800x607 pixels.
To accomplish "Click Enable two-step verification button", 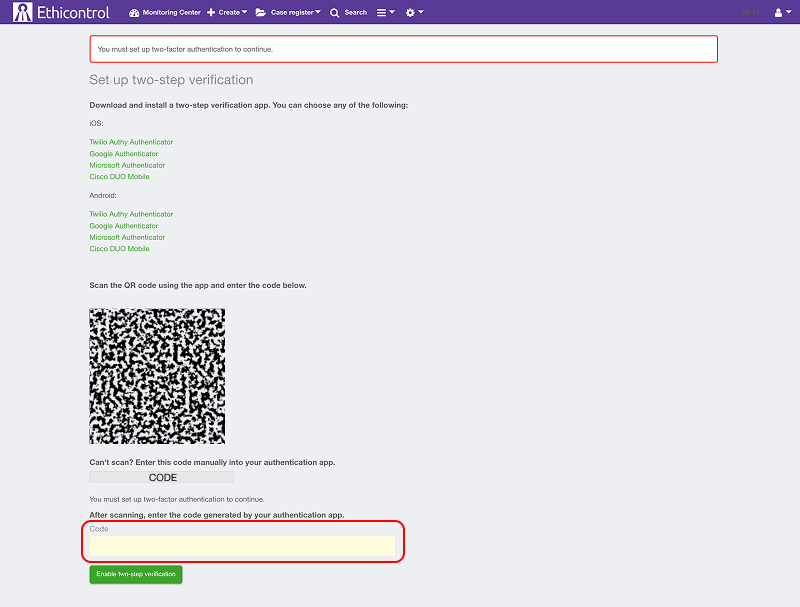I will [136, 574].
